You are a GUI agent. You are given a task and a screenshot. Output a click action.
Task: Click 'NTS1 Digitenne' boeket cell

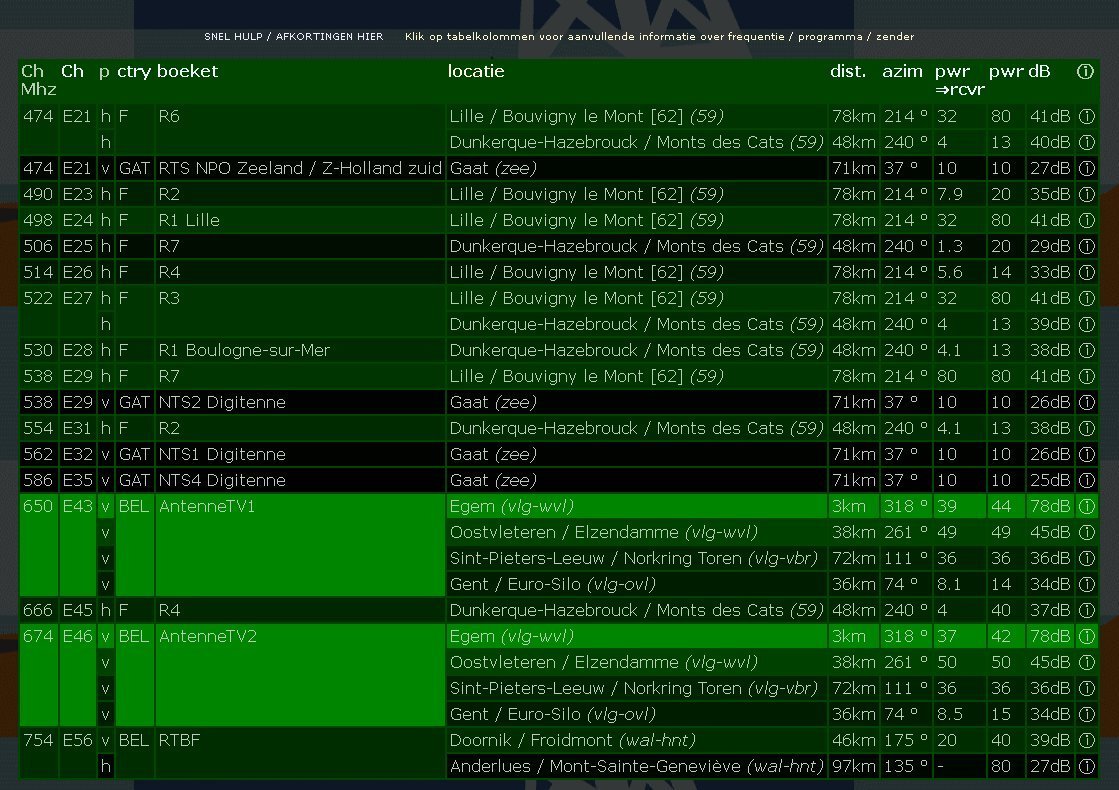coord(300,455)
